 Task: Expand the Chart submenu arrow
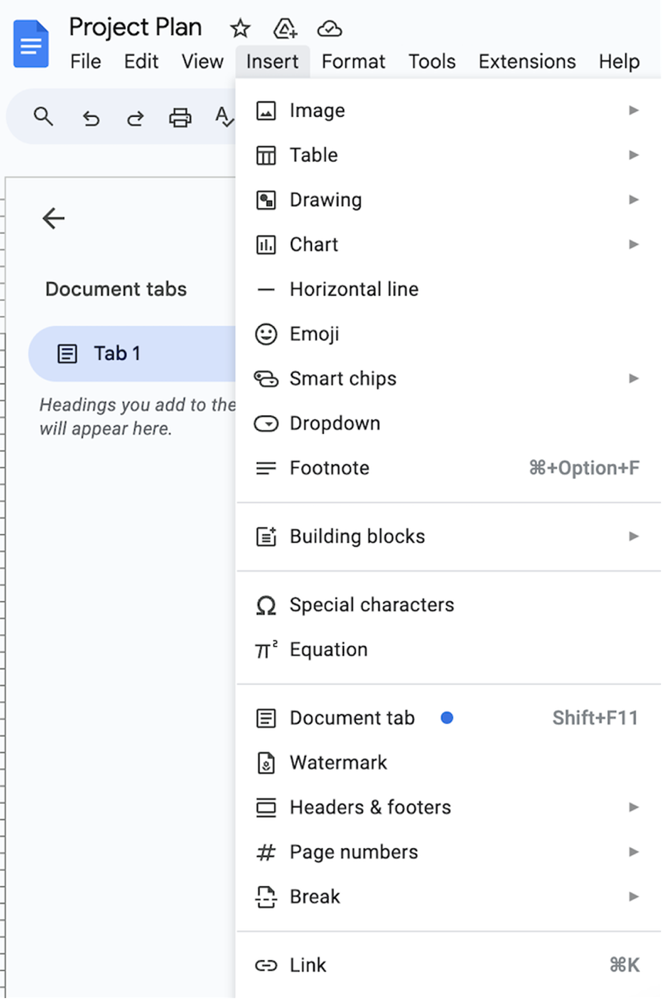pyautogui.click(x=633, y=244)
